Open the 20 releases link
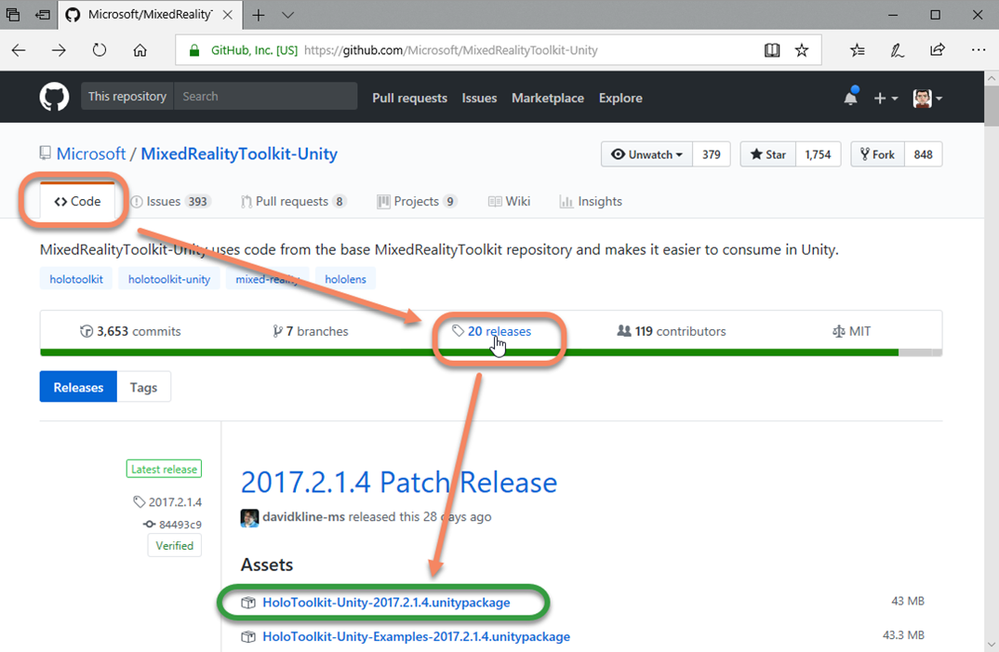This screenshot has width=999, height=652. tap(492, 331)
